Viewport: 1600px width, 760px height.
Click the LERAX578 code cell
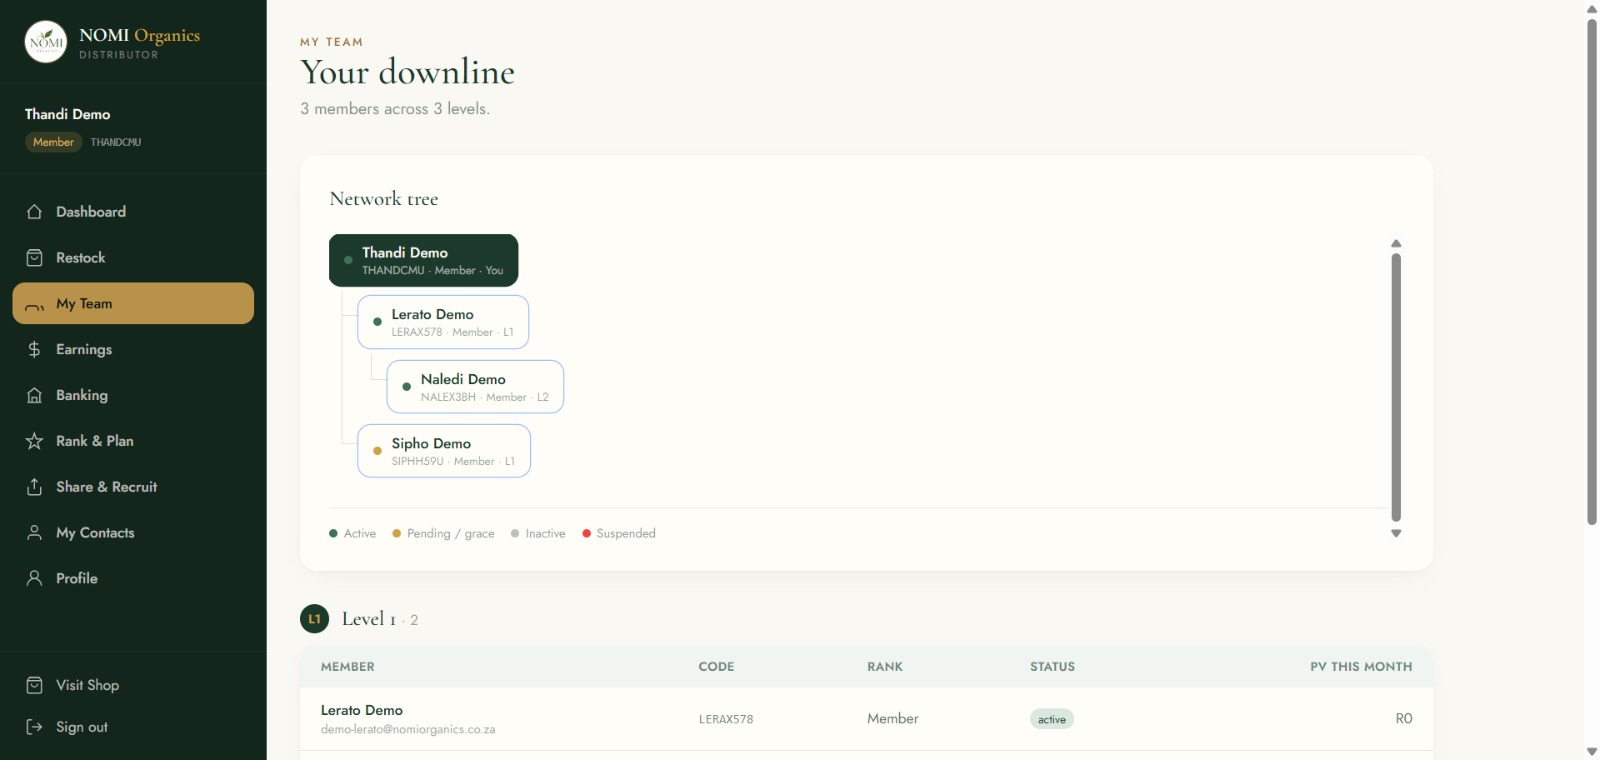coord(726,719)
